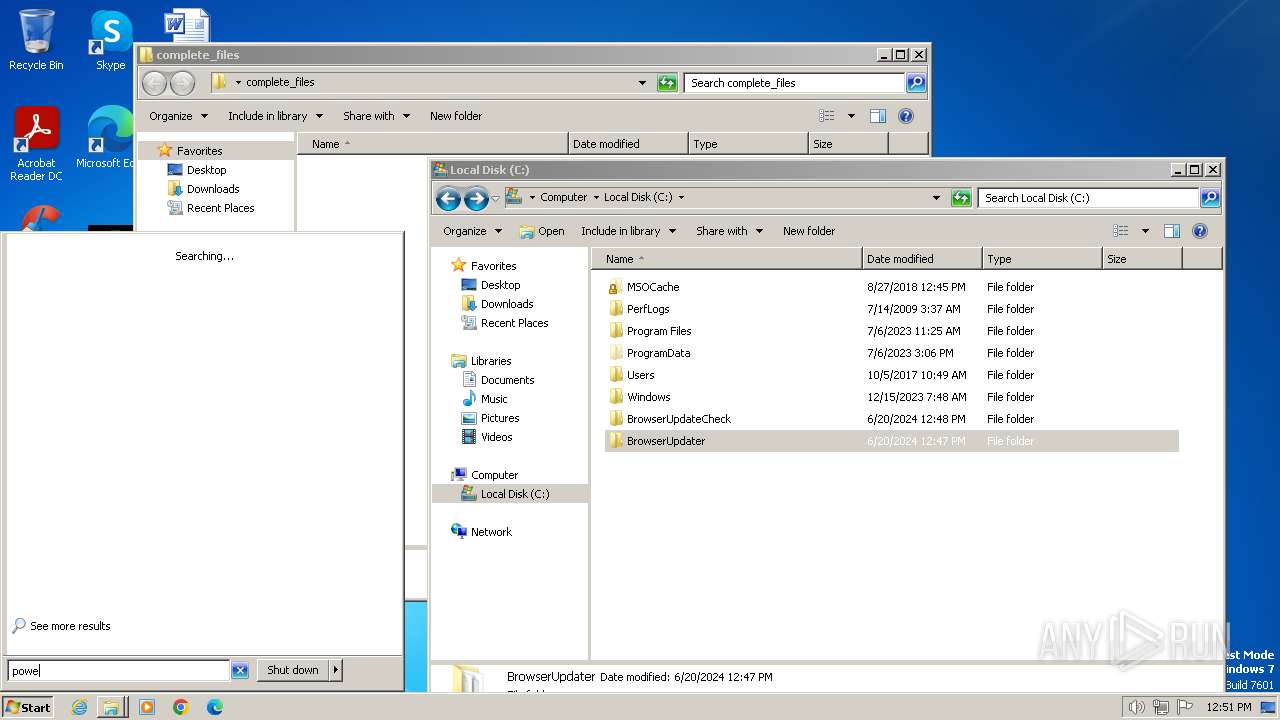Click the Start button
The image size is (1280, 720).
click(27, 707)
